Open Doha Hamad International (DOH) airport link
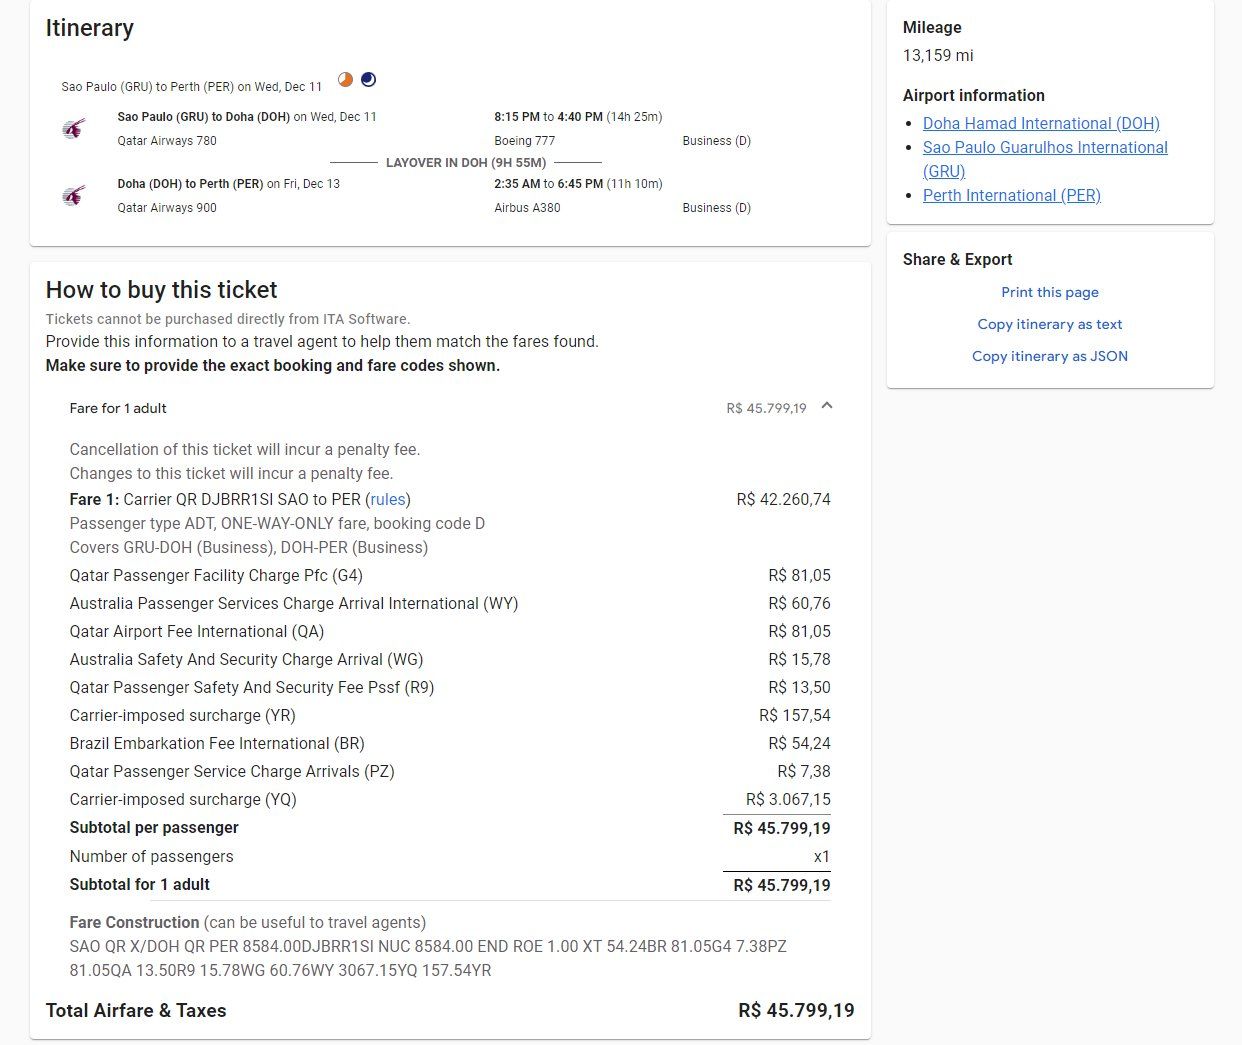The width and height of the screenshot is (1242, 1045). tap(1041, 123)
